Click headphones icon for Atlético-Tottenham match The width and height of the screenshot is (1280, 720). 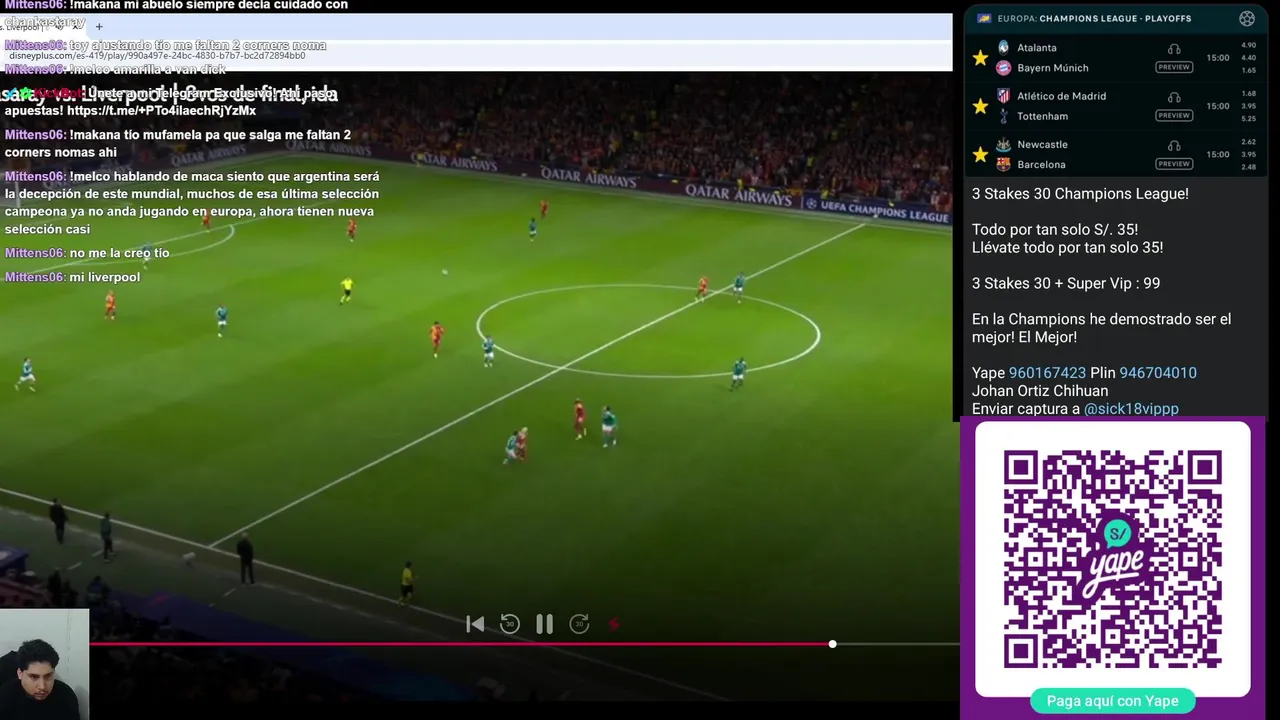[1174, 97]
